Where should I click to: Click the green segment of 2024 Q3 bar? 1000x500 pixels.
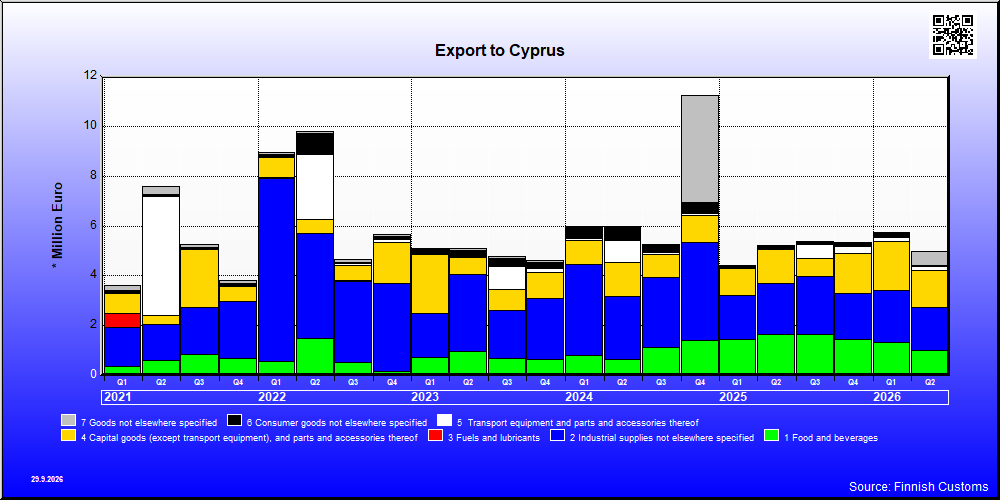coord(661,360)
